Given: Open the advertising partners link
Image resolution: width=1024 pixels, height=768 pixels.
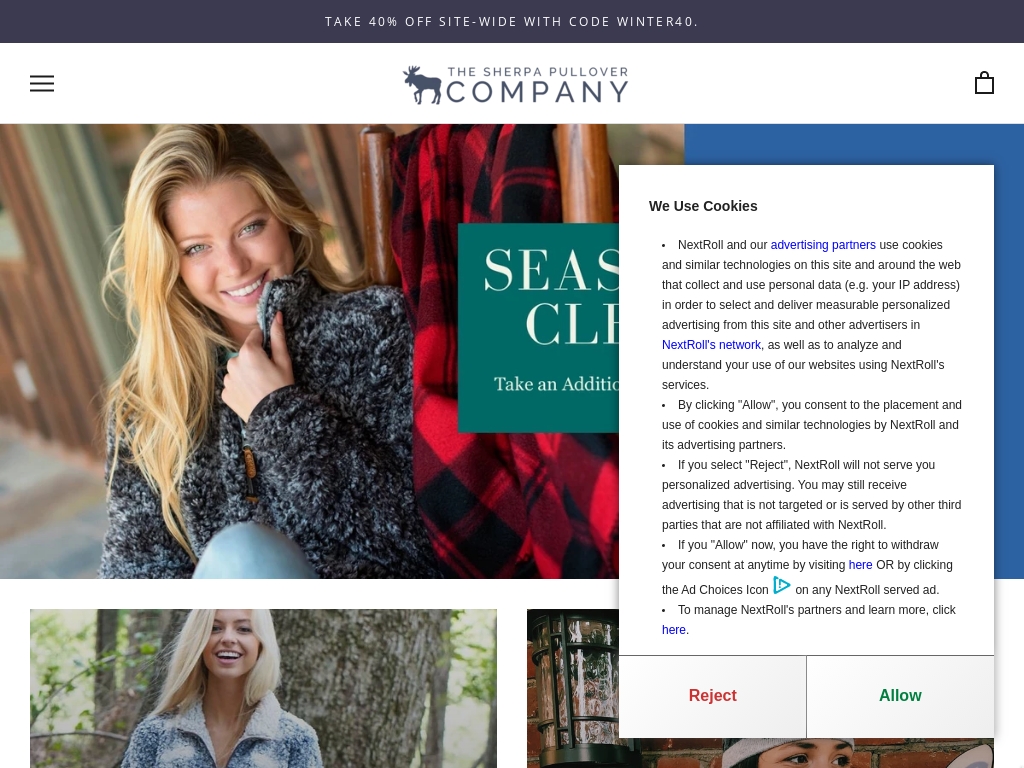Looking at the screenshot, I should 823,245.
